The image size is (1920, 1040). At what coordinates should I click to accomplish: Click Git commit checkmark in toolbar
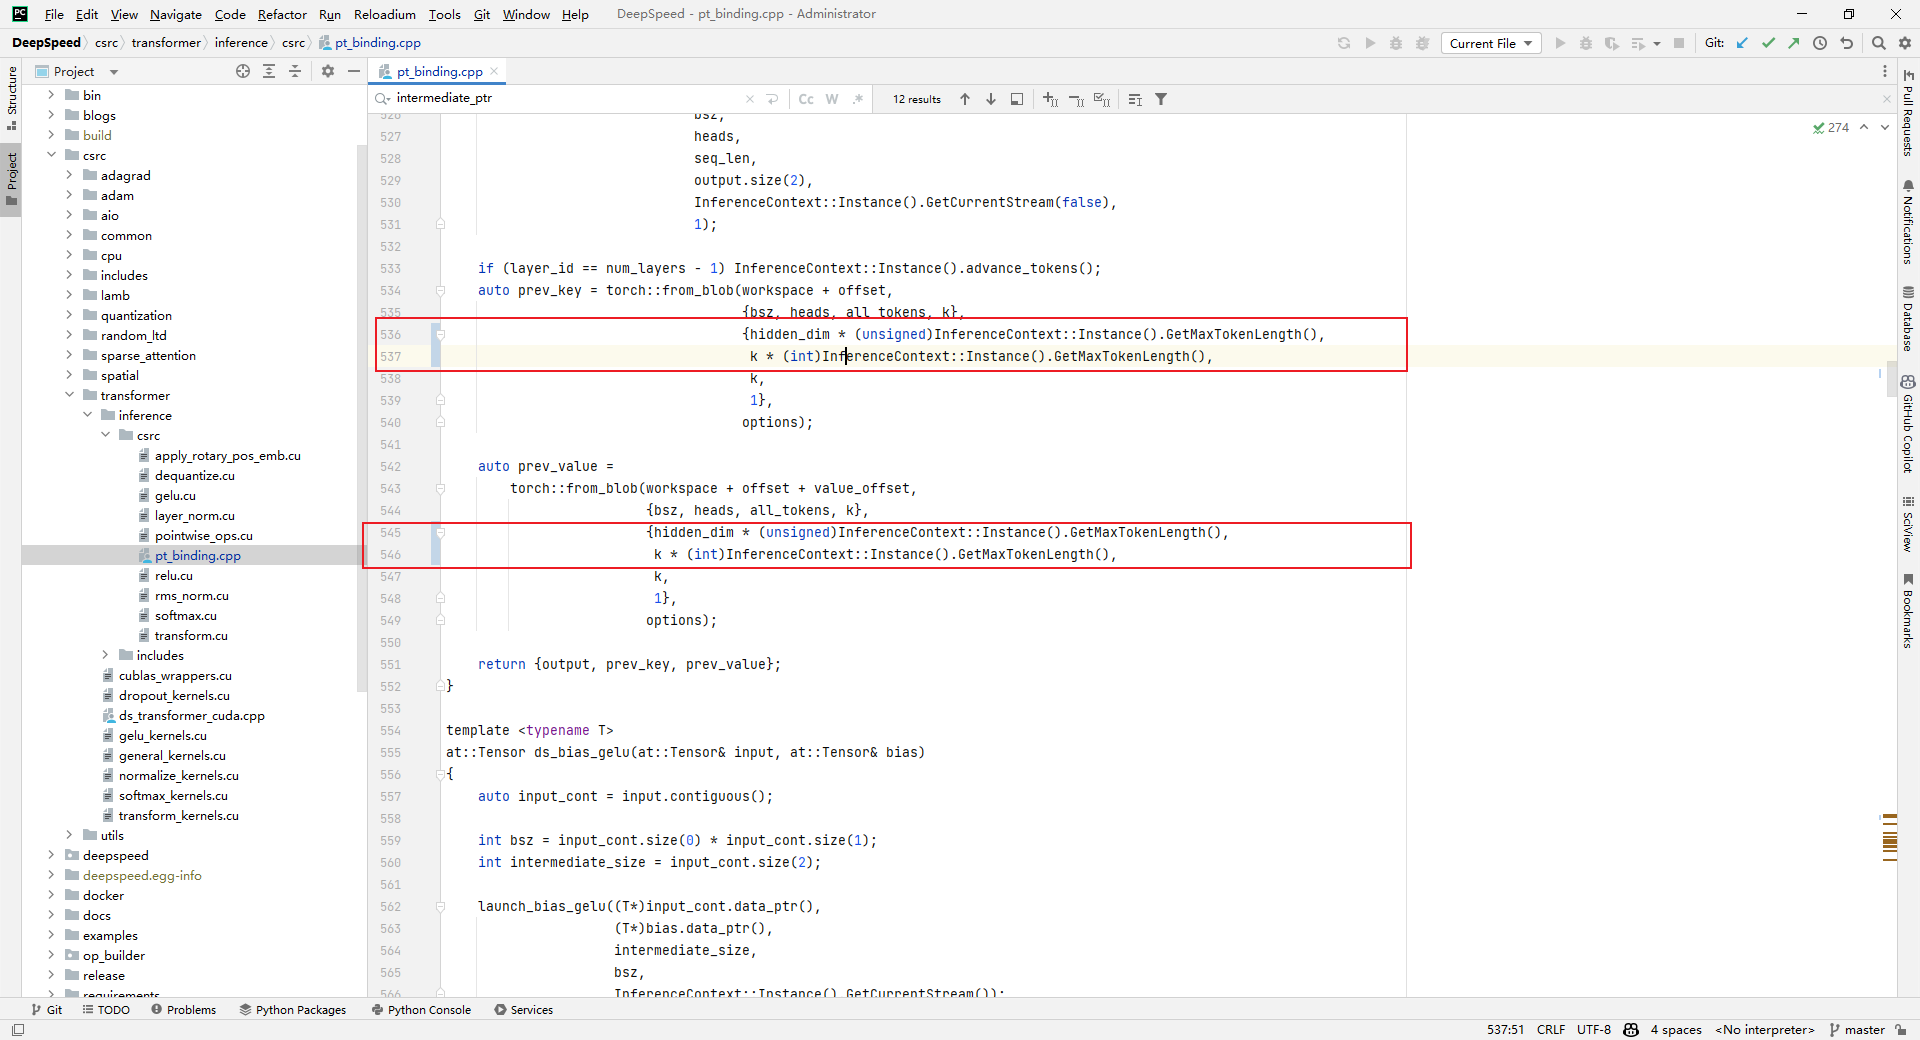pos(1768,43)
